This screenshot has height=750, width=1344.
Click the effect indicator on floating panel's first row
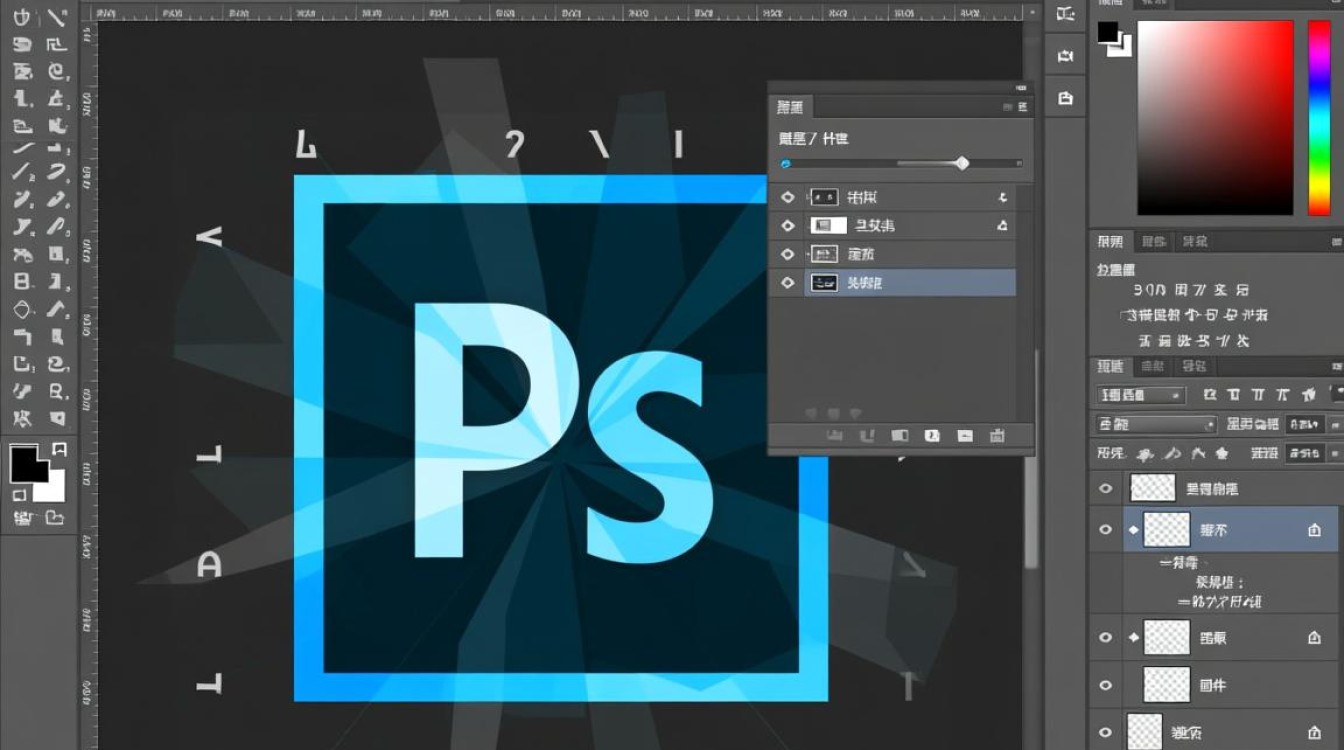pyautogui.click(x=1003, y=198)
